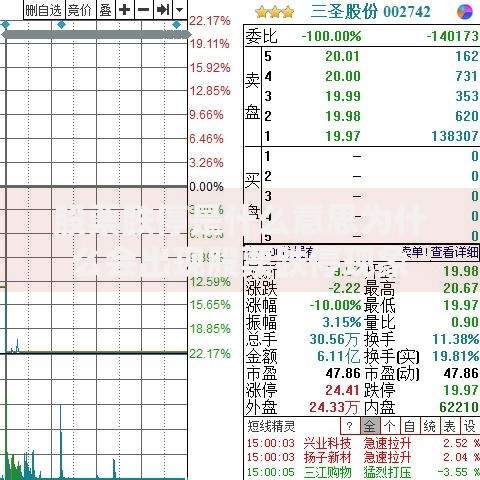Click the 删自选 button
The width and height of the screenshot is (480, 480).
(x=44, y=10)
